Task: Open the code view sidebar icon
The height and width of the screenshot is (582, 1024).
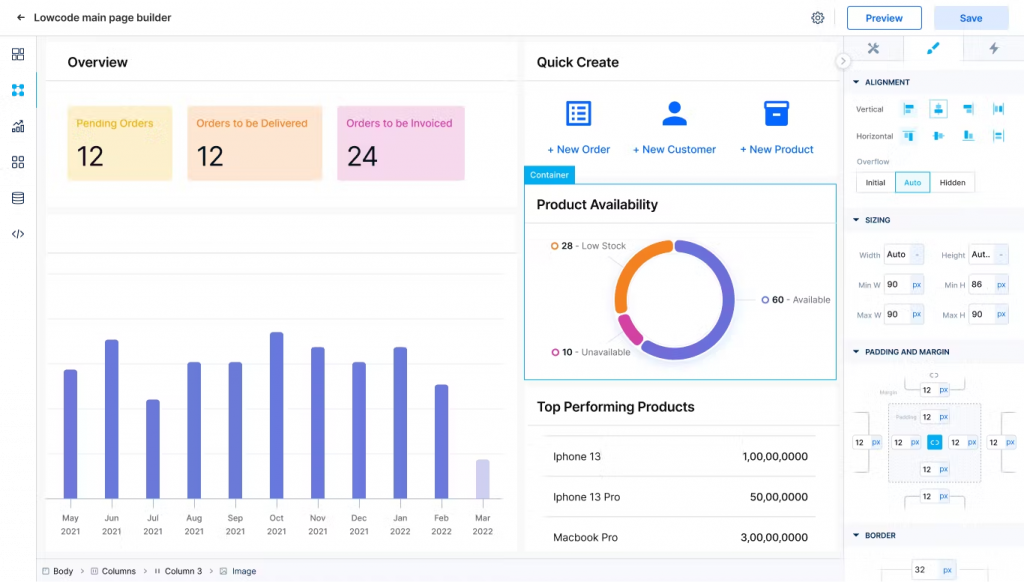Action: coord(18,234)
